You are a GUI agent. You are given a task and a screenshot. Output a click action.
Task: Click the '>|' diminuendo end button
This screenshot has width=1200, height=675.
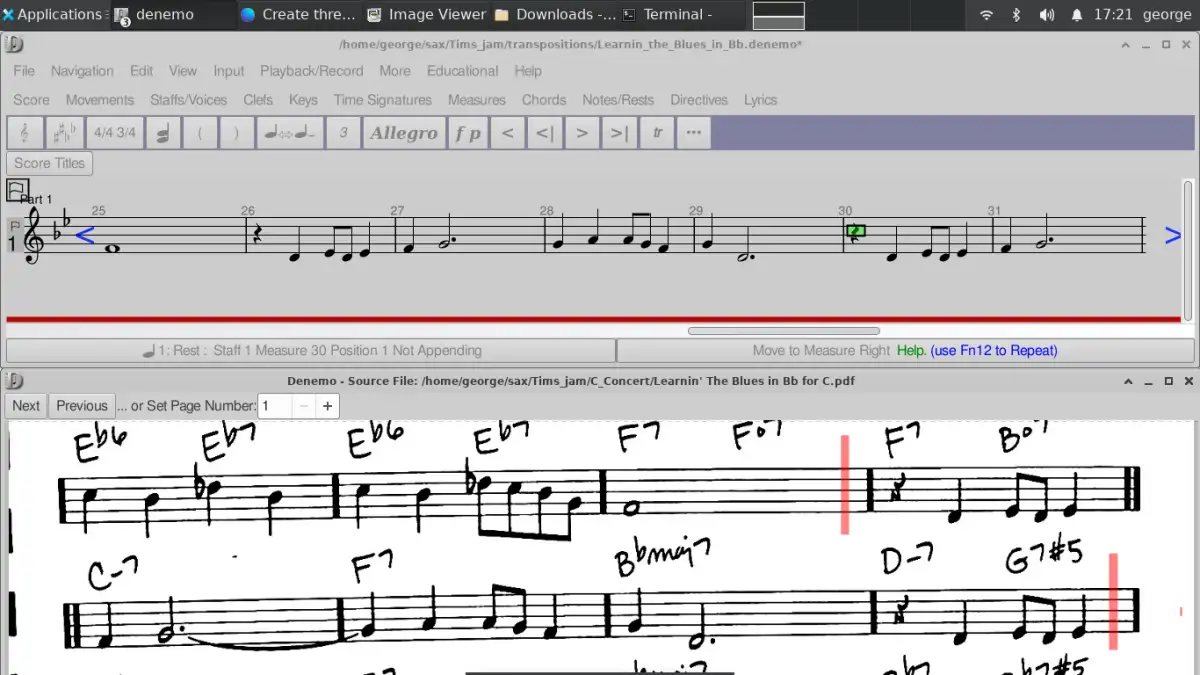point(619,133)
